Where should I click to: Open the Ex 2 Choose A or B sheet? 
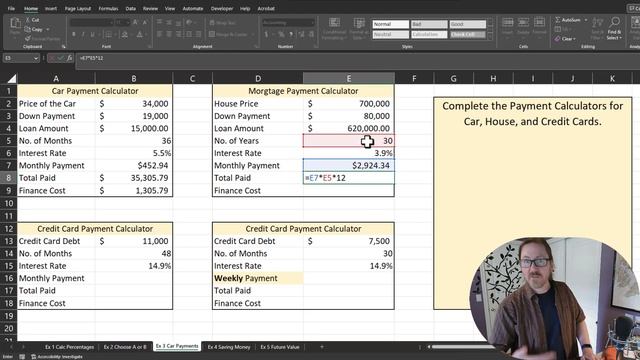click(125, 347)
